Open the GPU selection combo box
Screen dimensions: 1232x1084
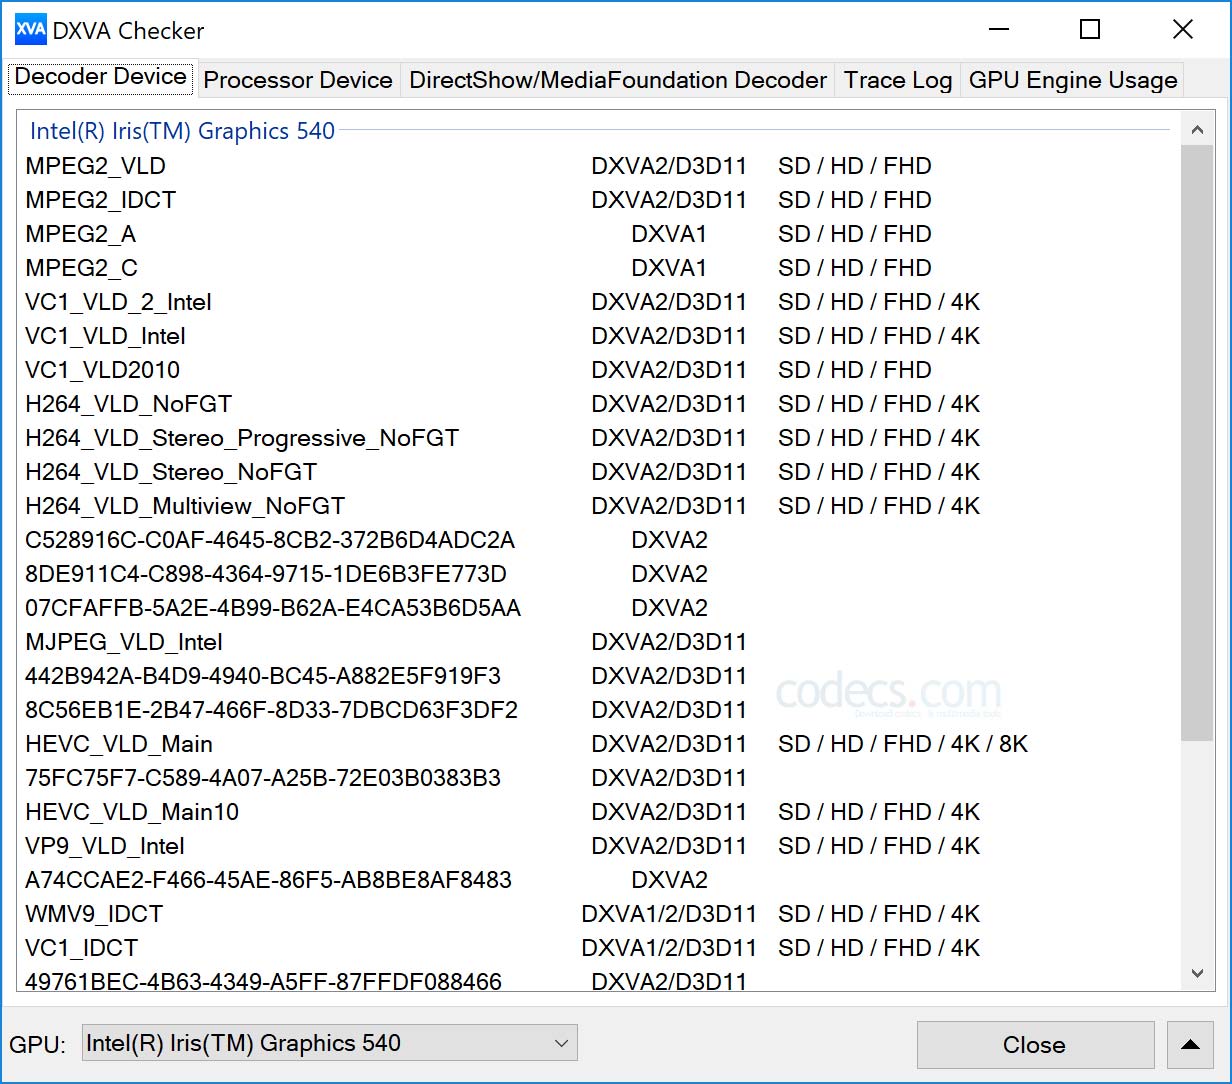click(x=329, y=1044)
